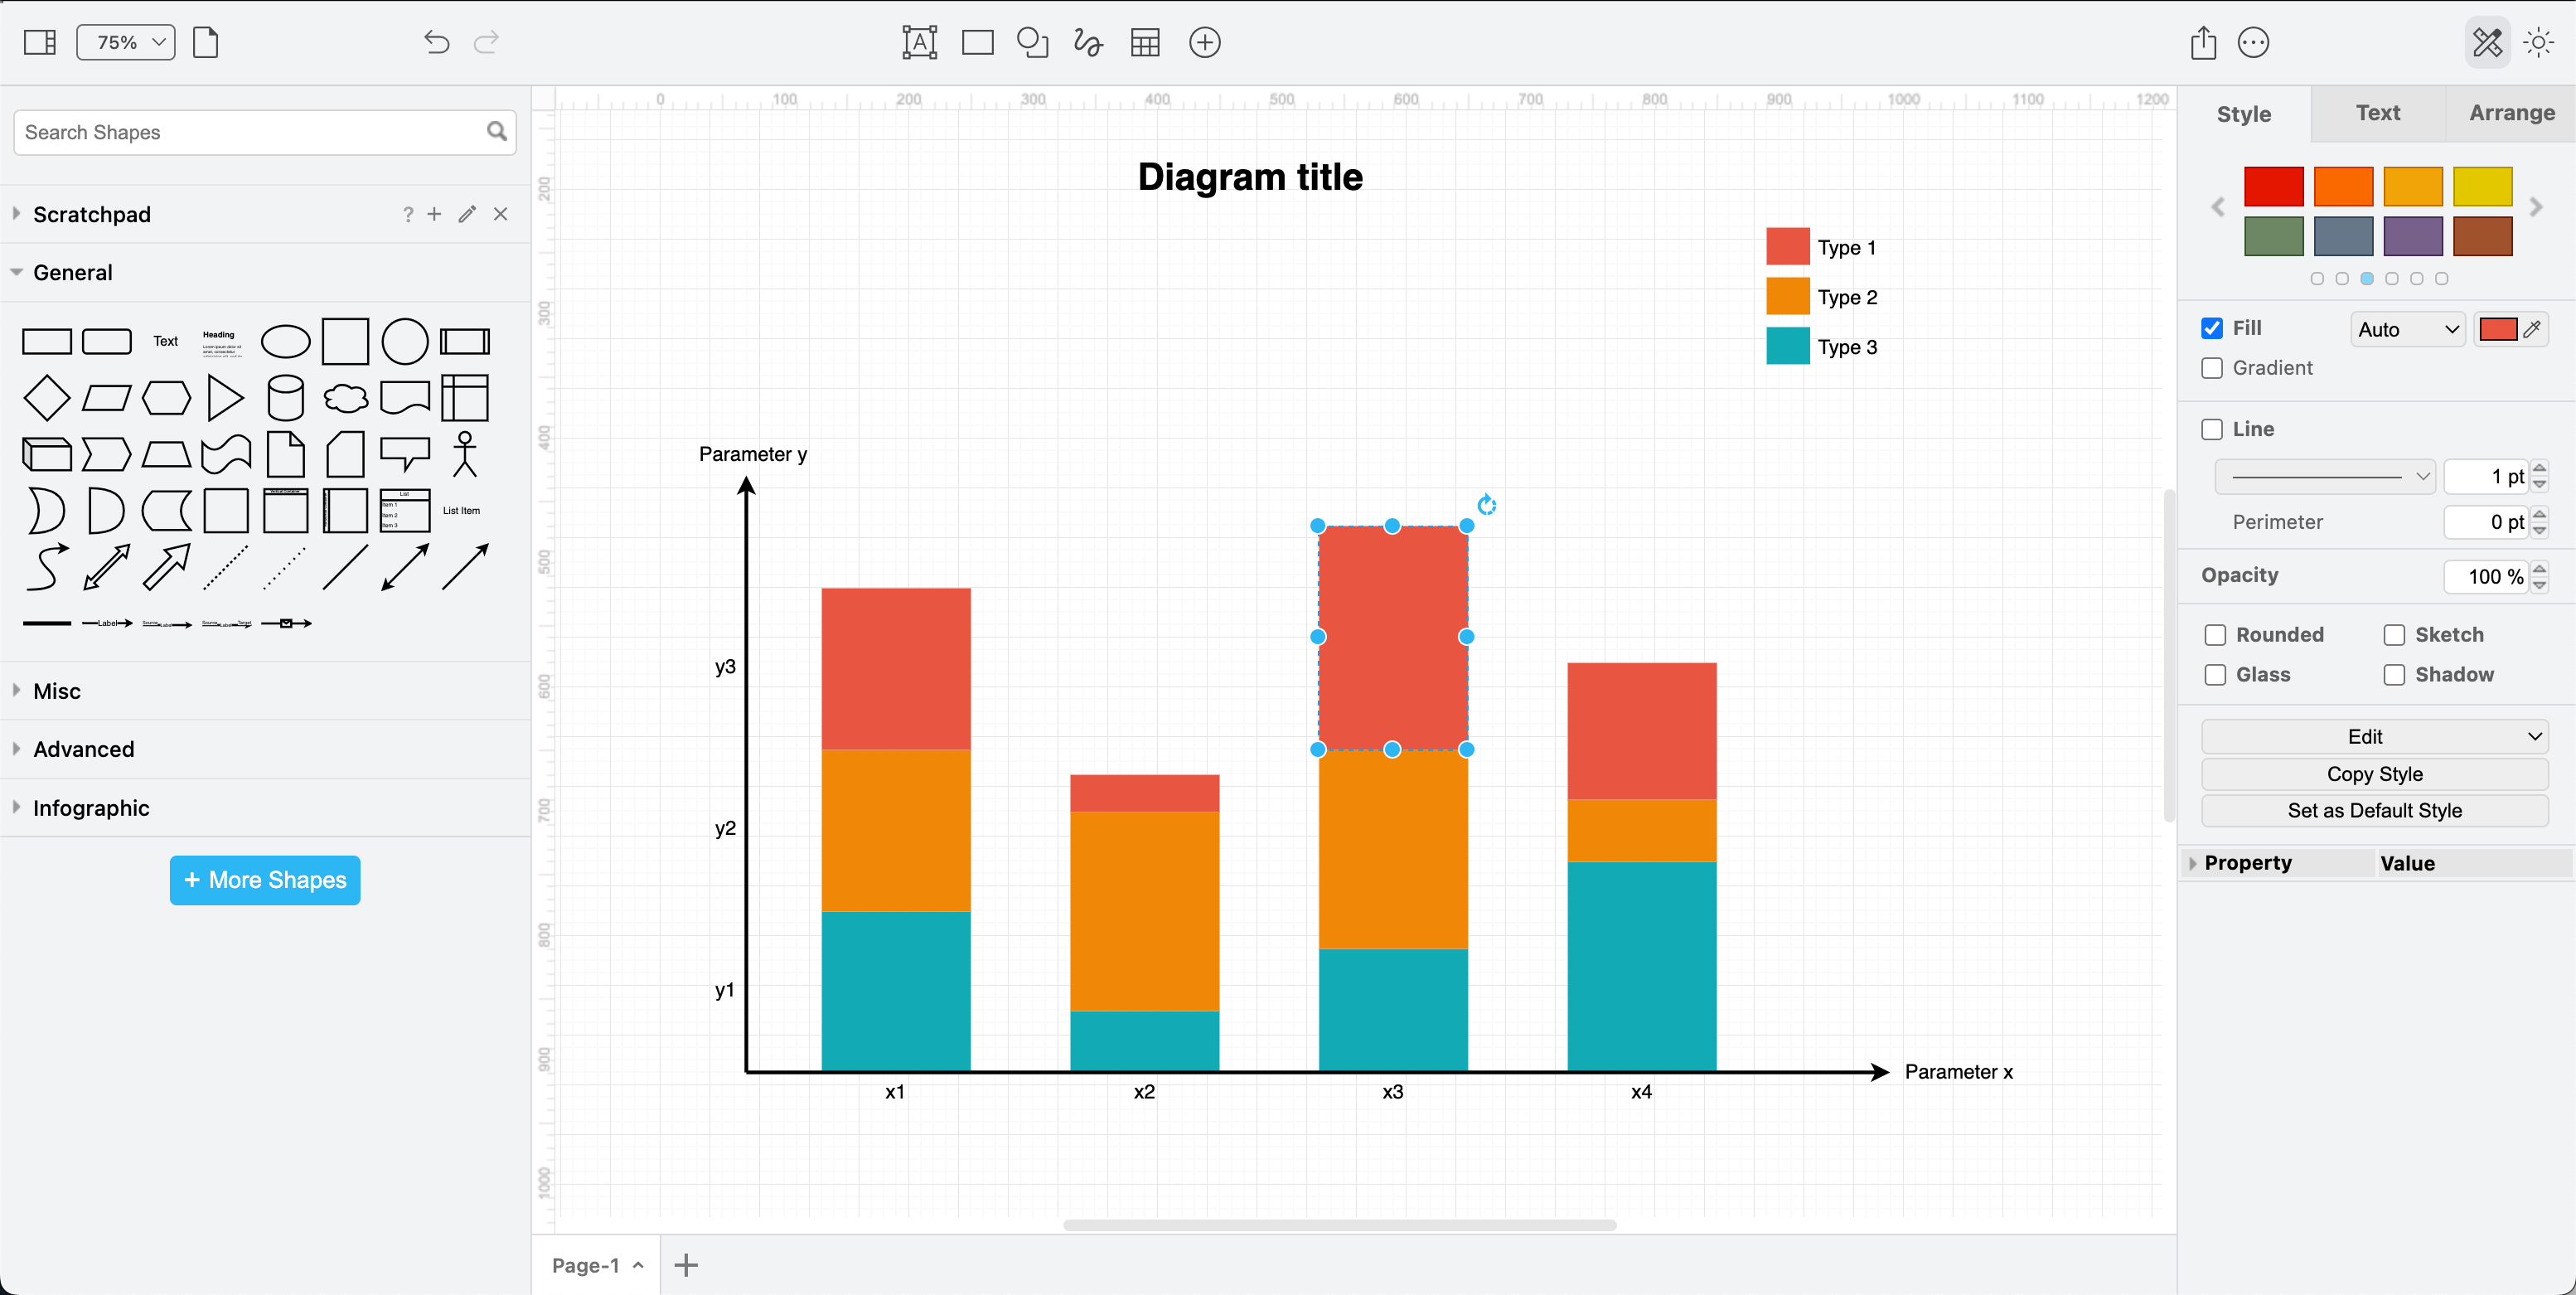Insert a table from the toolbar
The image size is (2576, 1295).
pos(1144,42)
